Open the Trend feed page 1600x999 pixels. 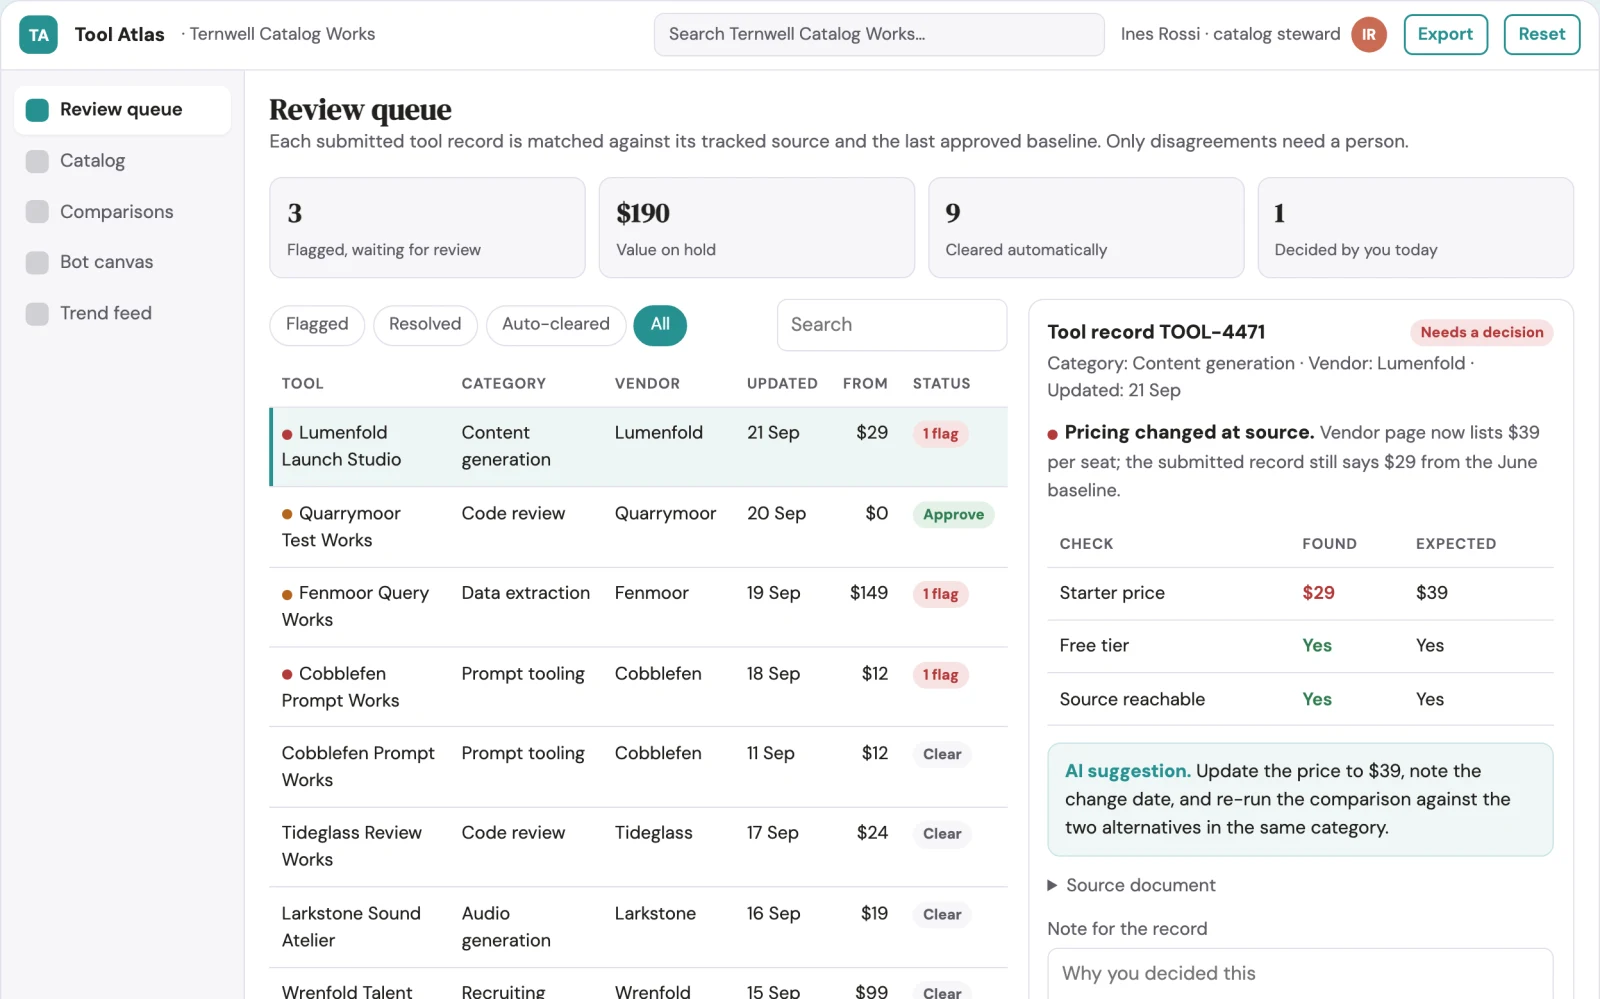pos(122,313)
